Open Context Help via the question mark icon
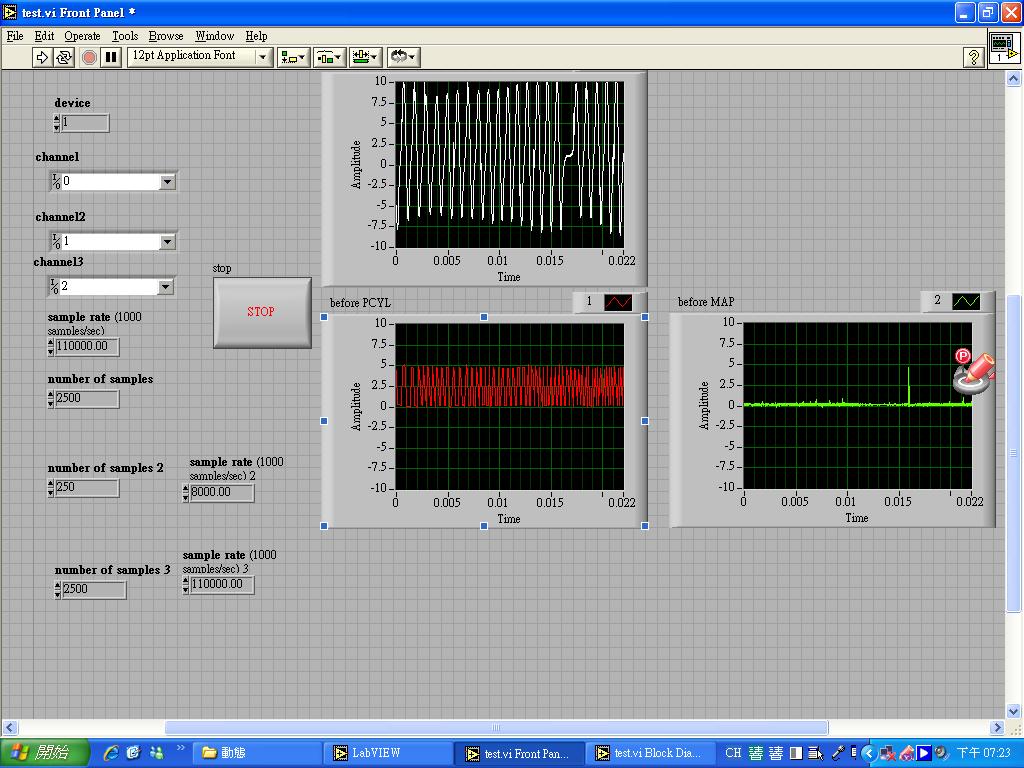1024x768 pixels. 973,57
